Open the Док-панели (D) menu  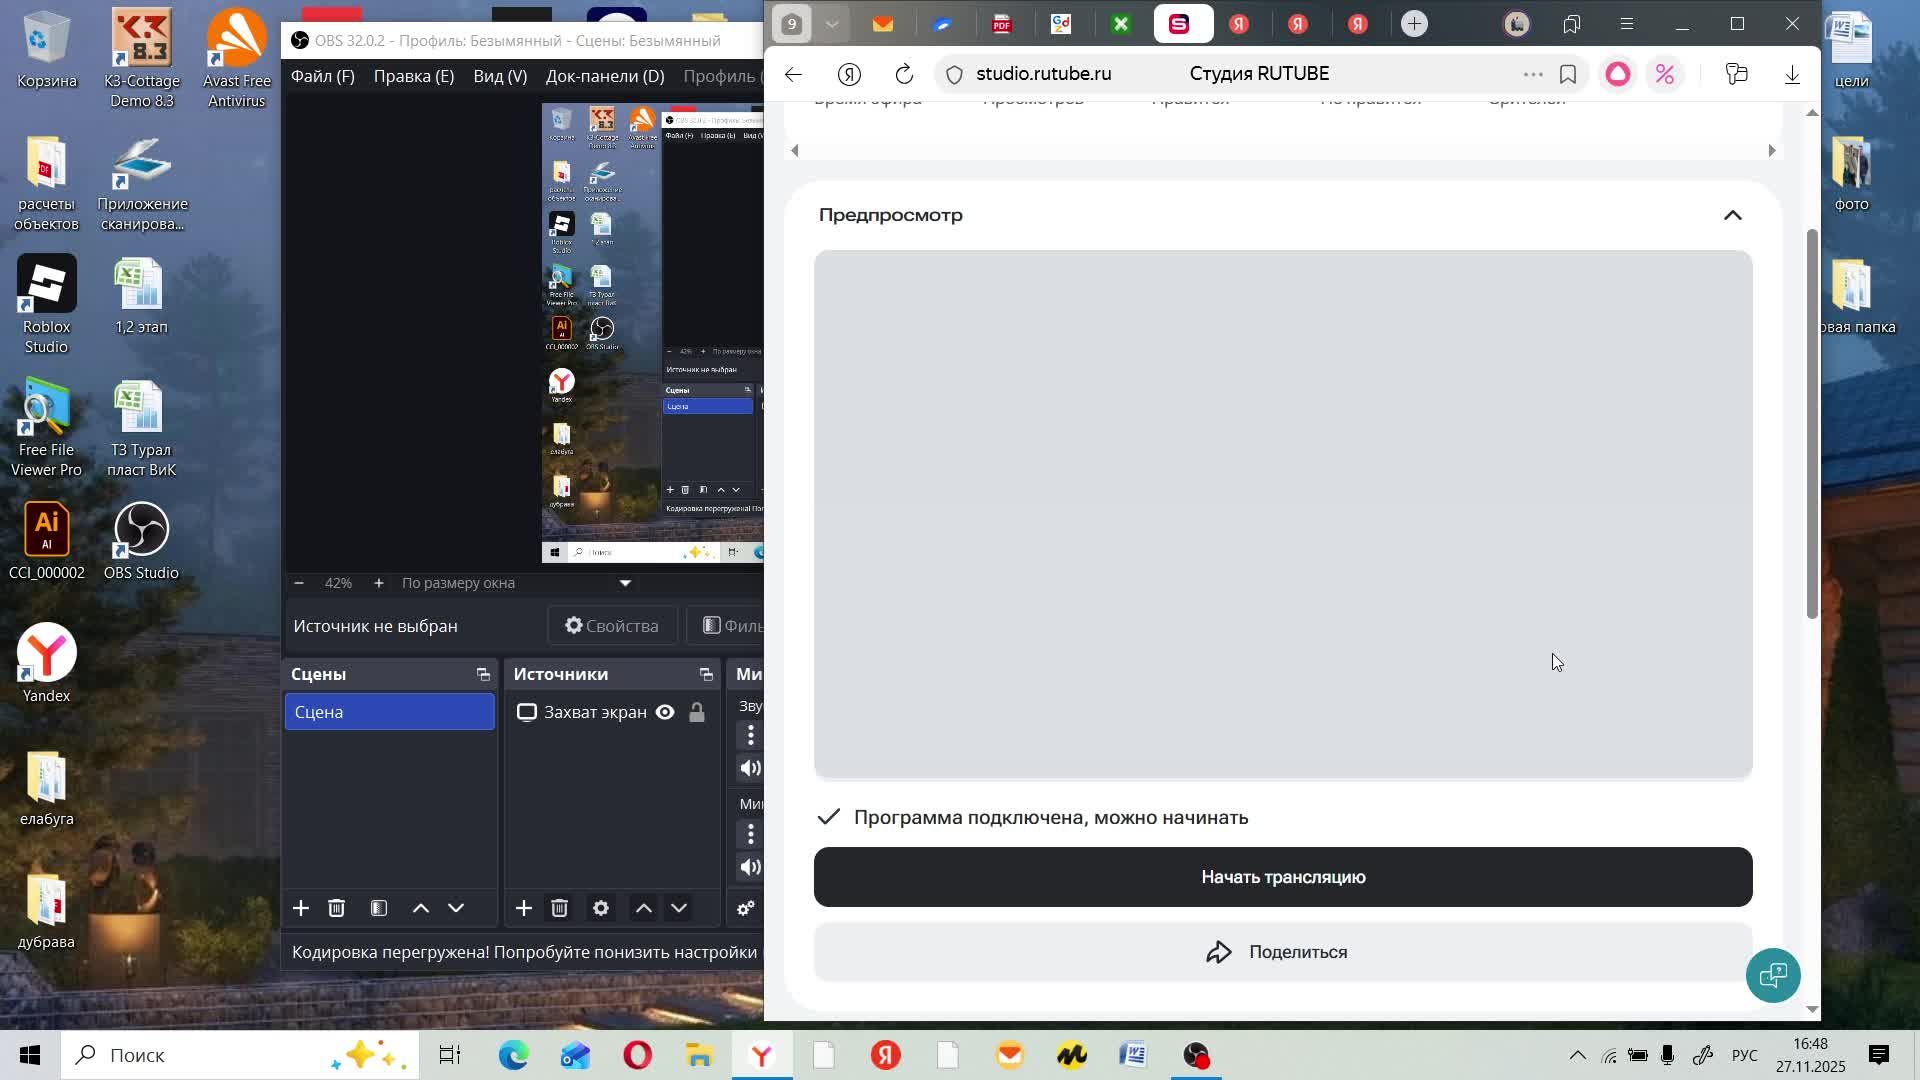click(604, 76)
